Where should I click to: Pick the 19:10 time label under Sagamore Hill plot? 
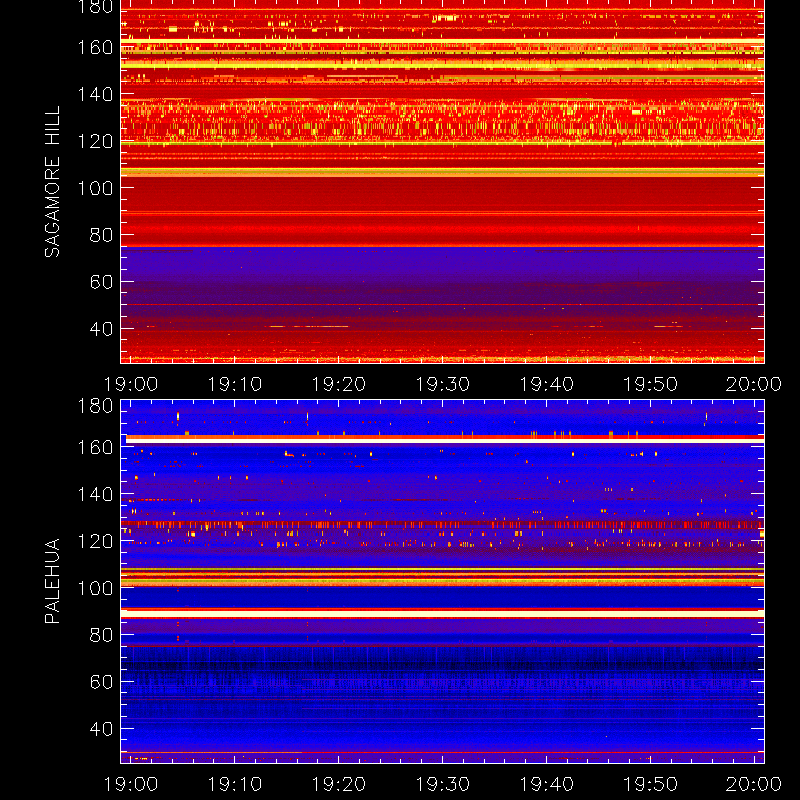[x=235, y=384]
